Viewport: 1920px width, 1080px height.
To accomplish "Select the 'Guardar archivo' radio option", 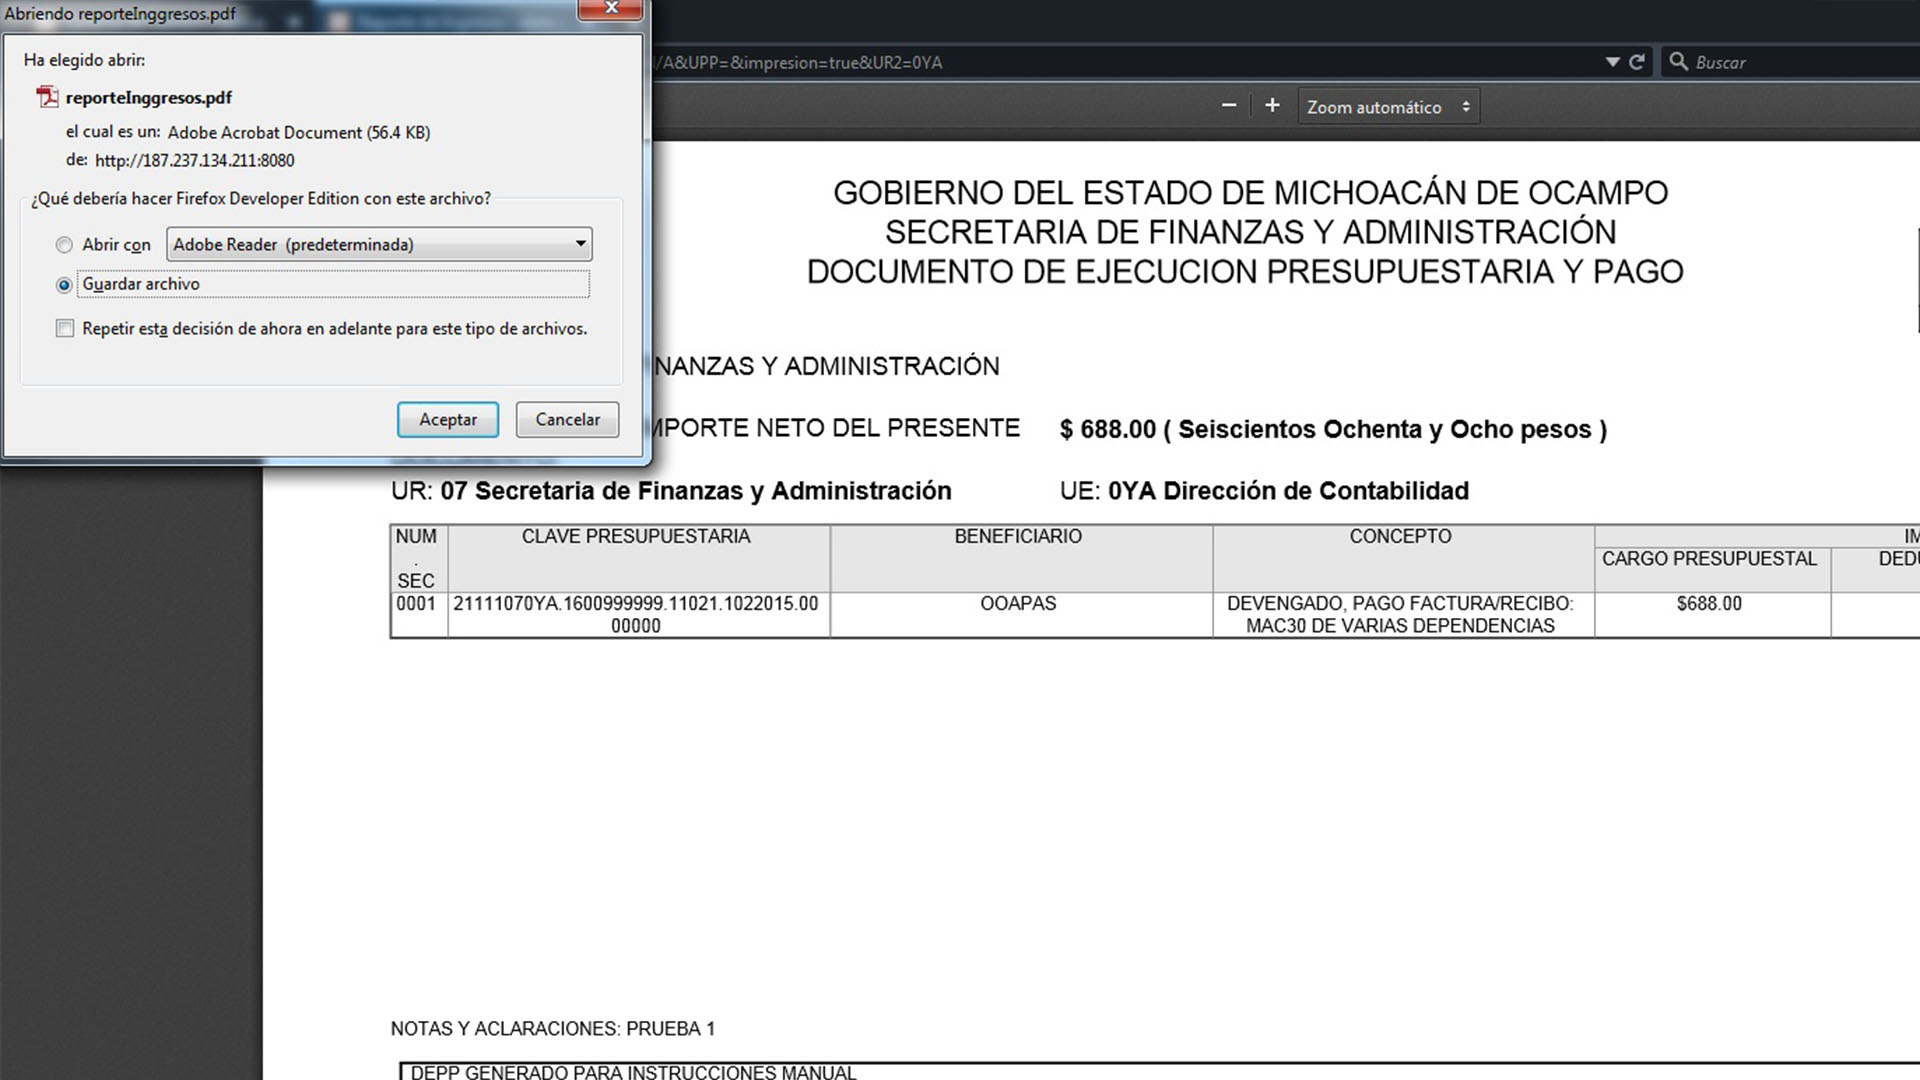I will pyautogui.click(x=65, y=285).
